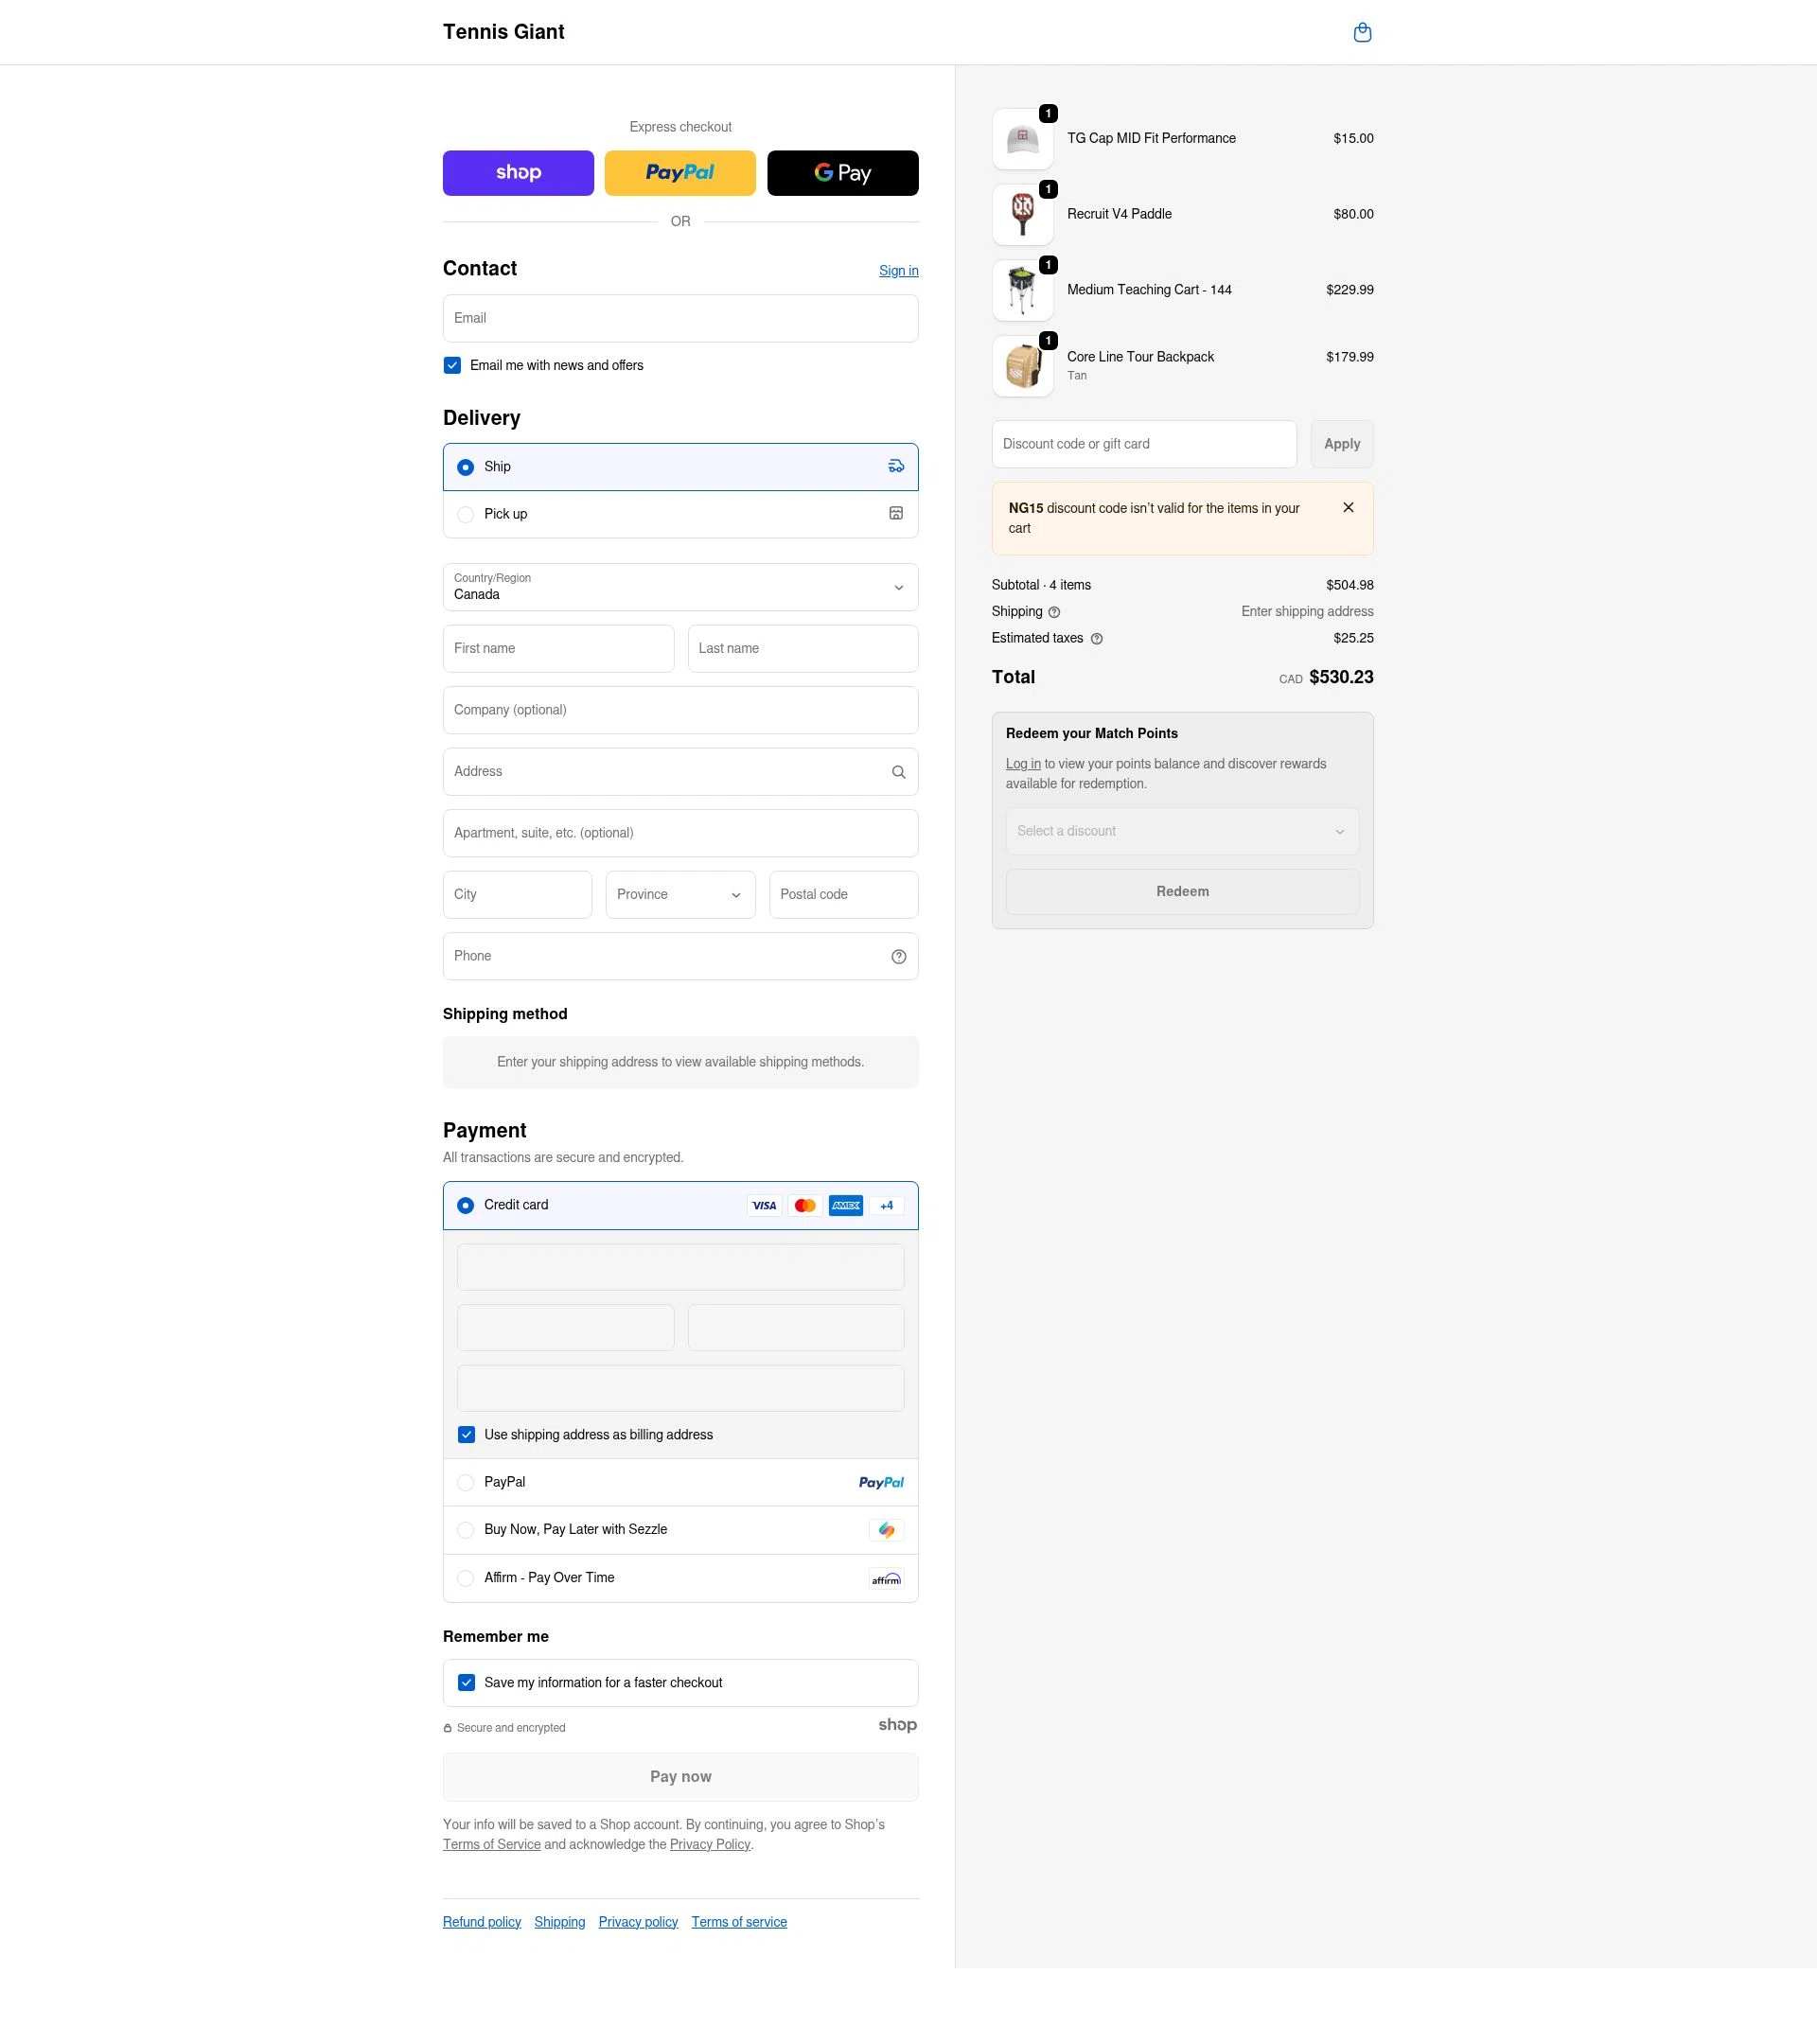Open the cart bag icon

click(x=1362, y=32)
